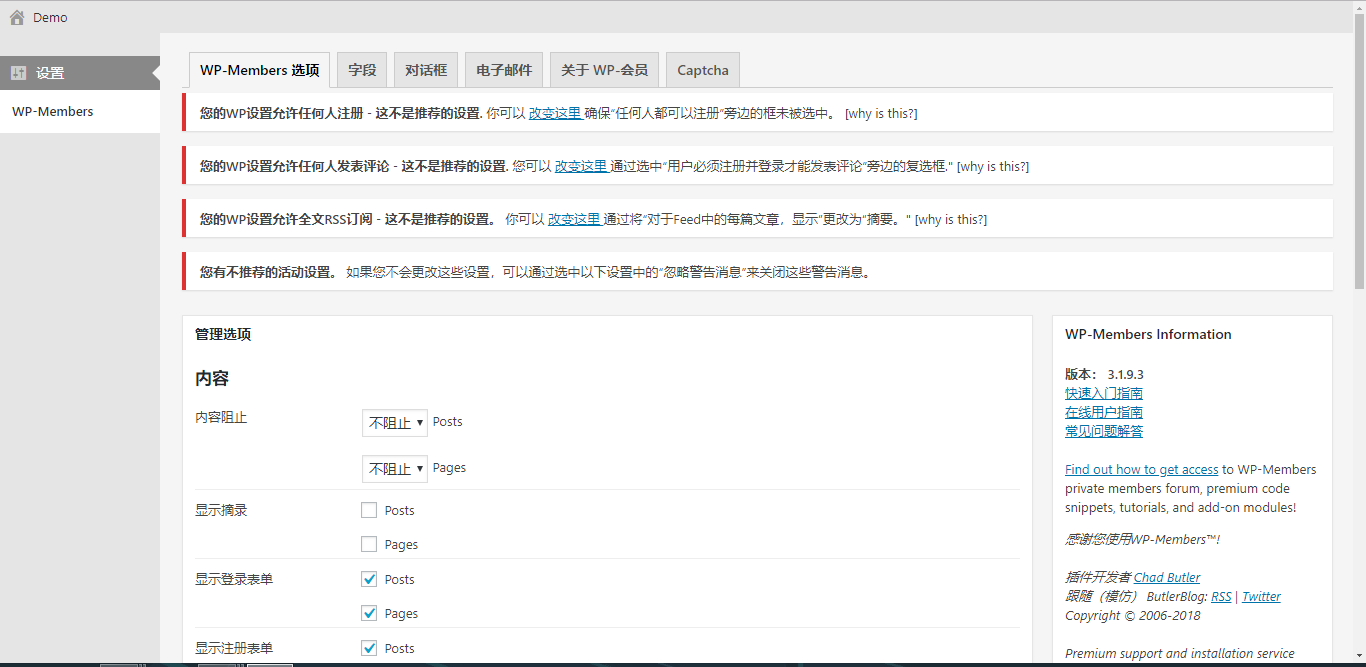The height and width of the screenshot is (667, 1366).
Task: Enable 显示摘录 for Pages
Action: [369, 544]
